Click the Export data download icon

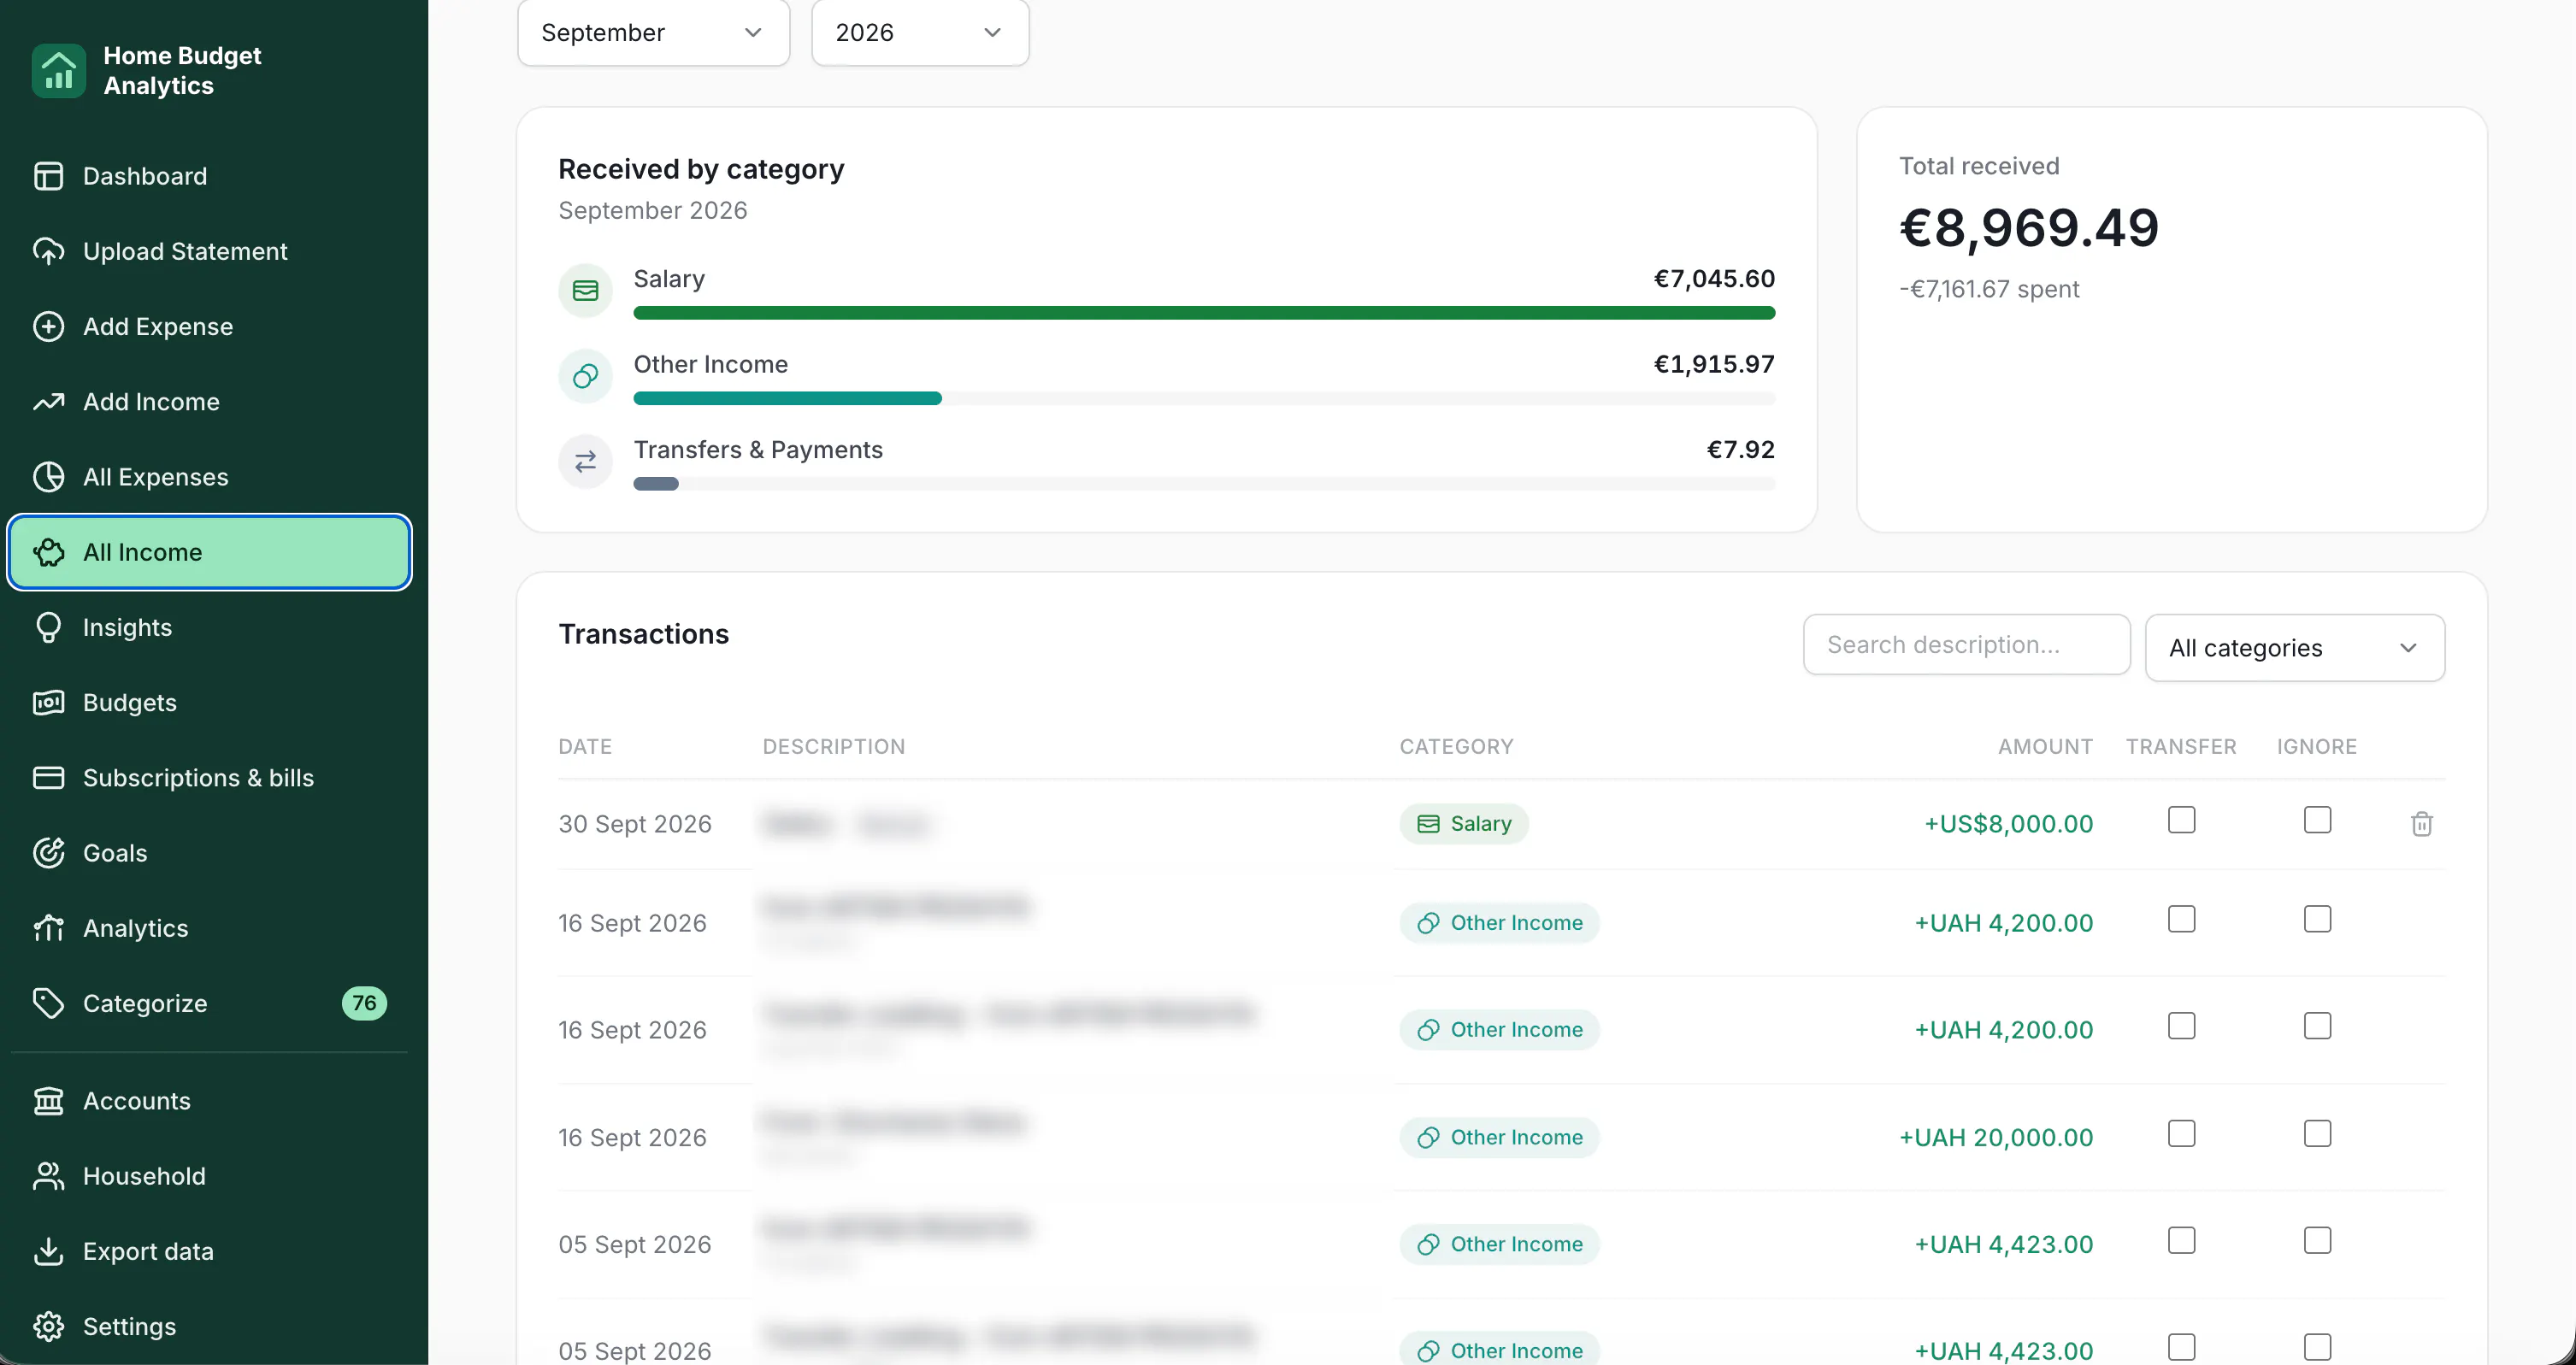[48, 1251]
